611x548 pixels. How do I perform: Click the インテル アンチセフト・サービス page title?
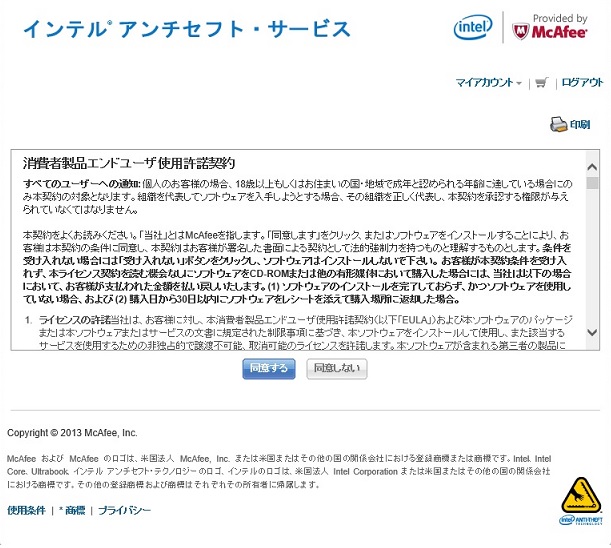(x=187, y=29)
